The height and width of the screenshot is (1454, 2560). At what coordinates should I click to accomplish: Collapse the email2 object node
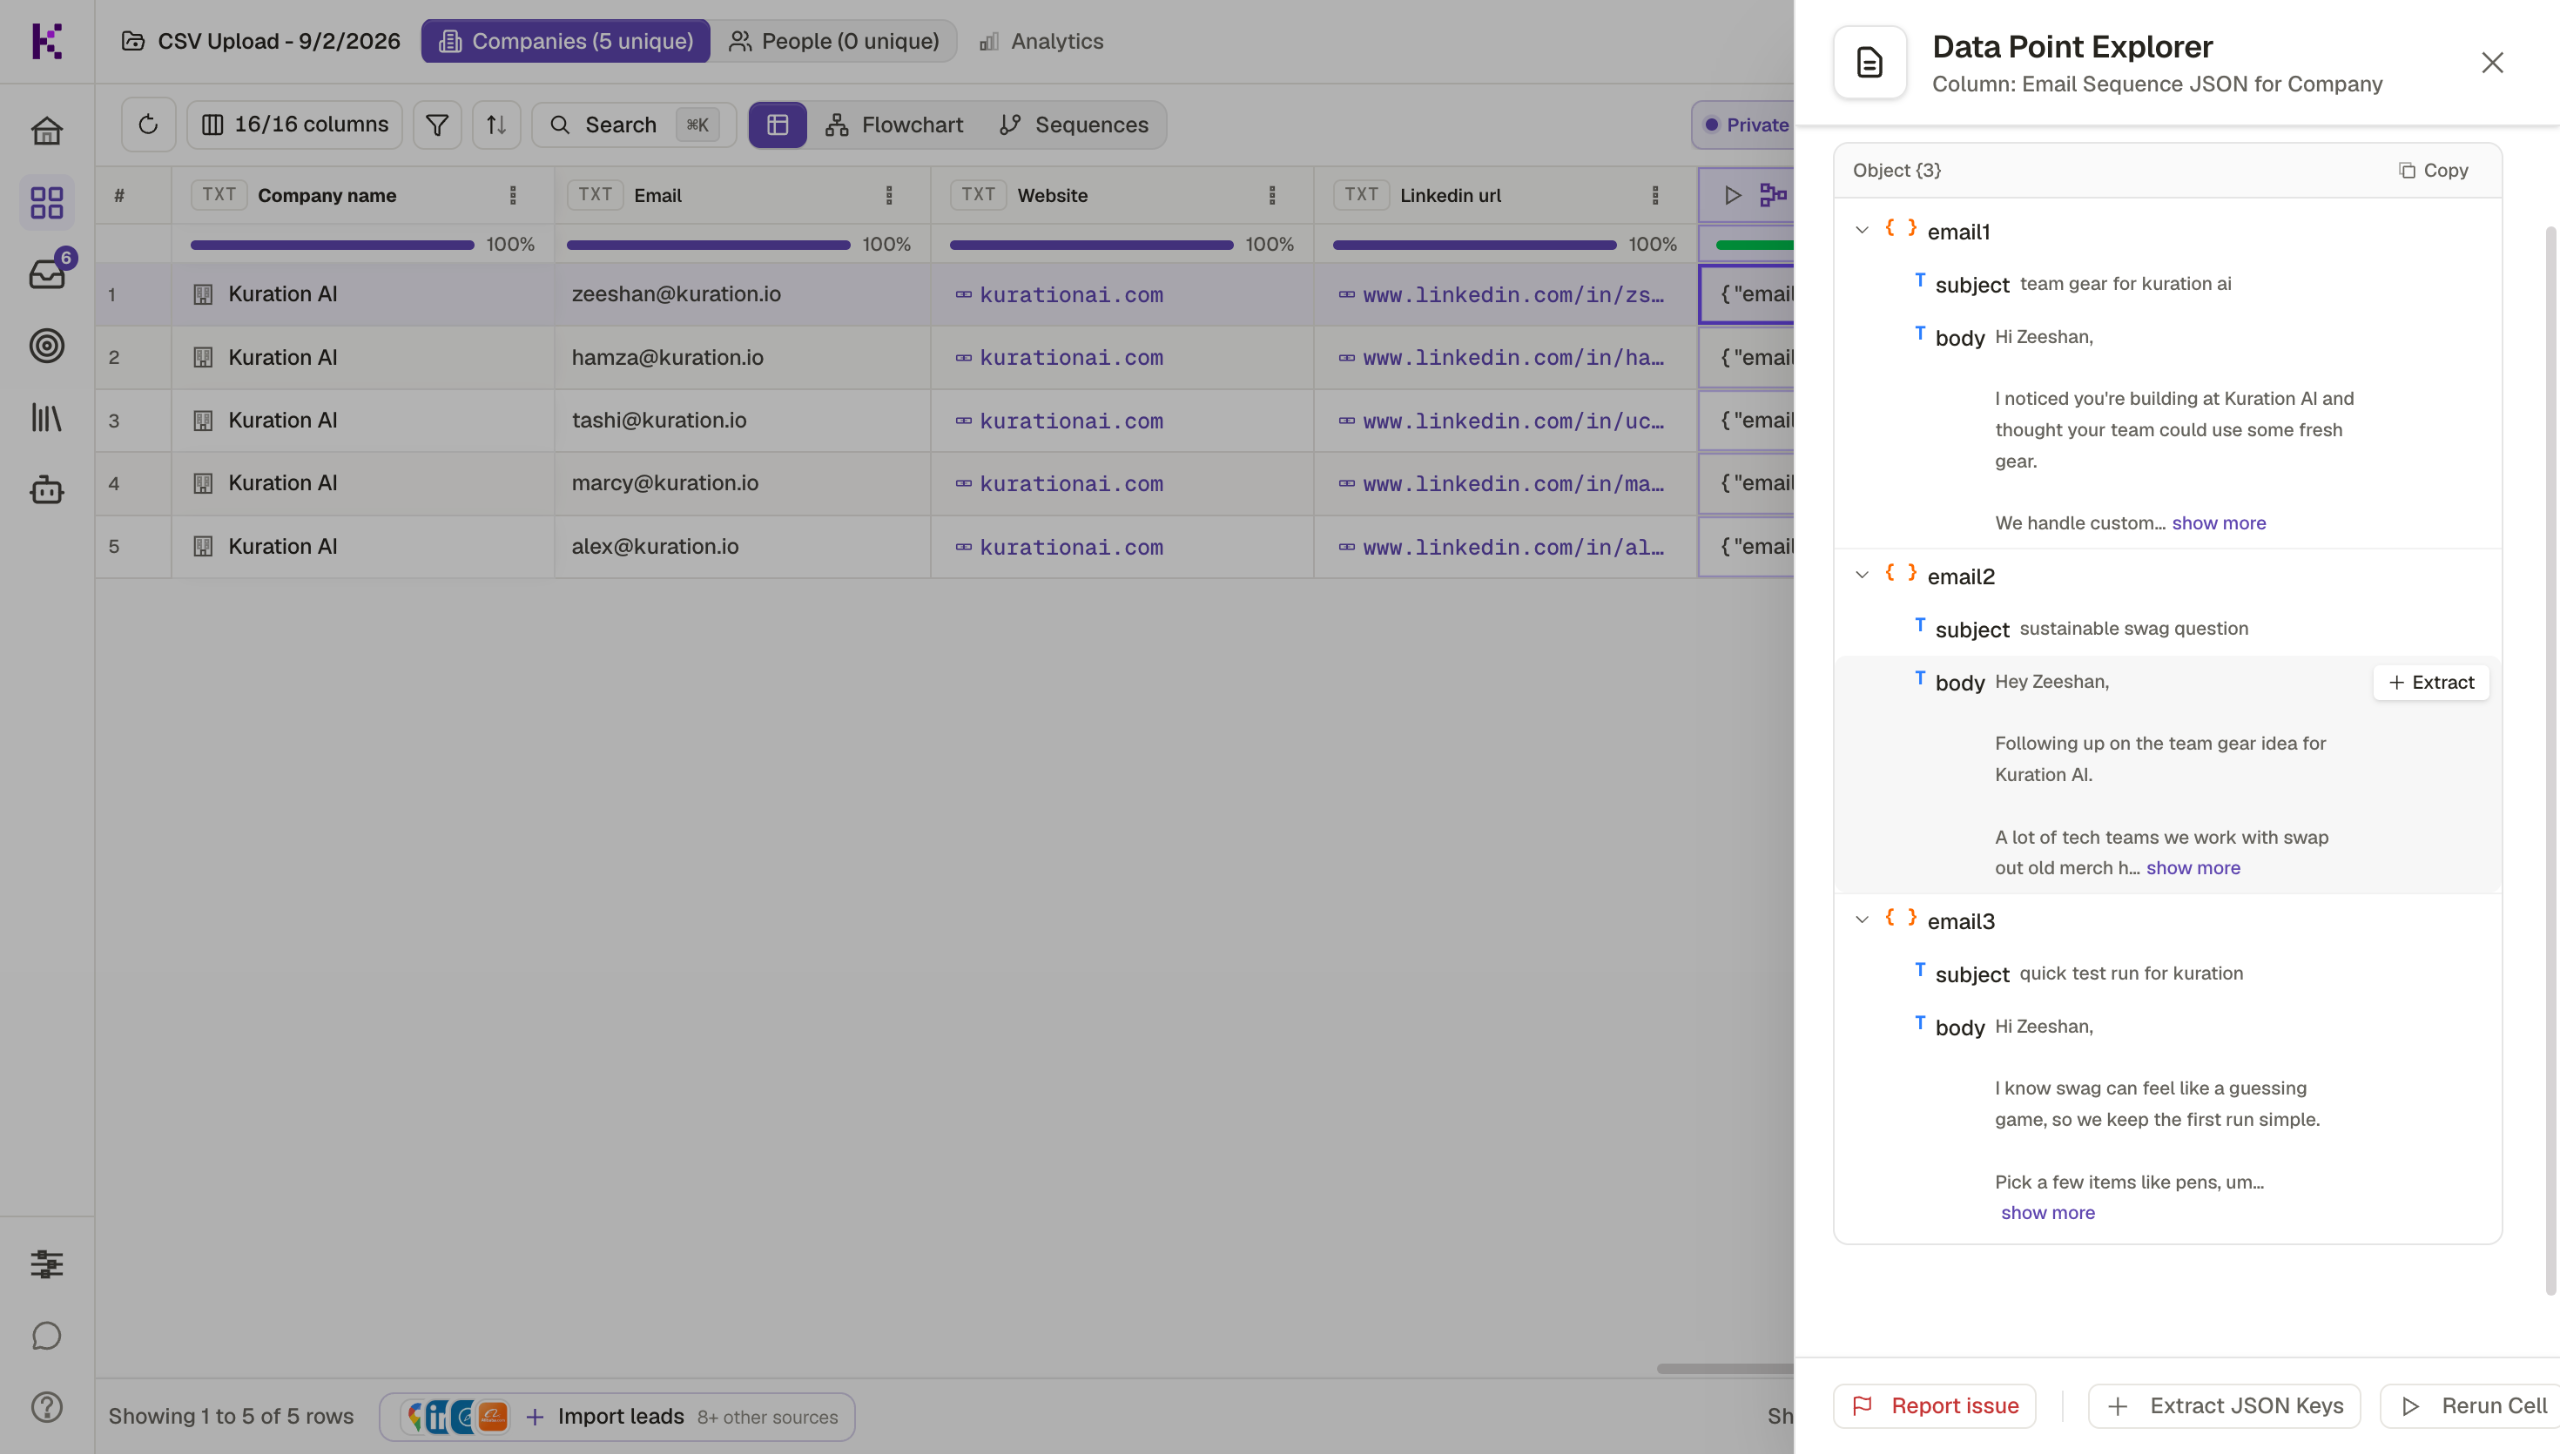coord(1862,575)
